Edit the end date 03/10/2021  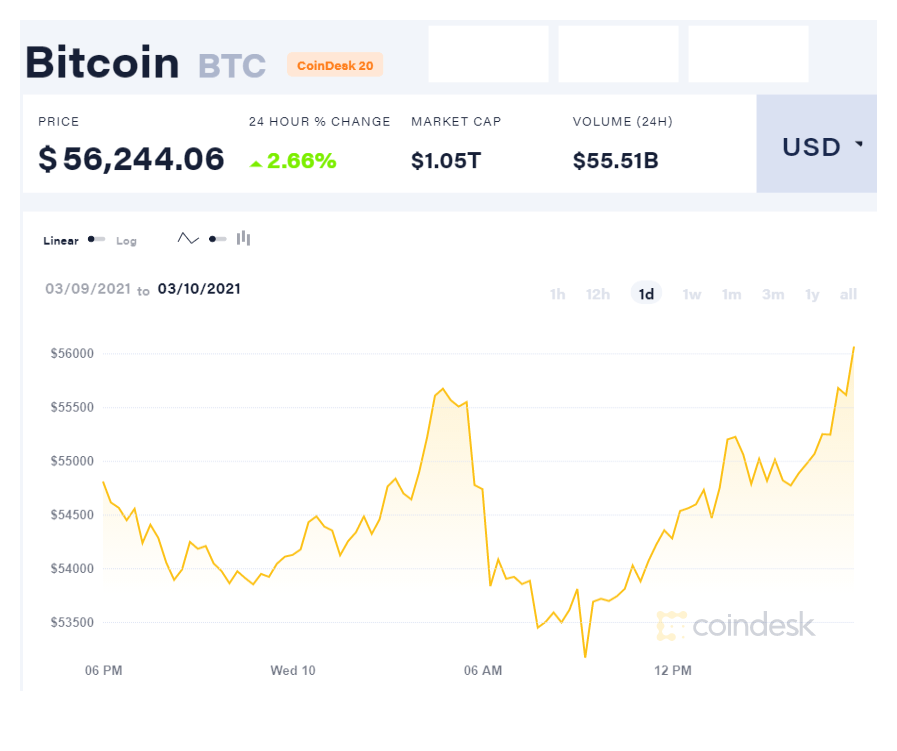(199, 289)
